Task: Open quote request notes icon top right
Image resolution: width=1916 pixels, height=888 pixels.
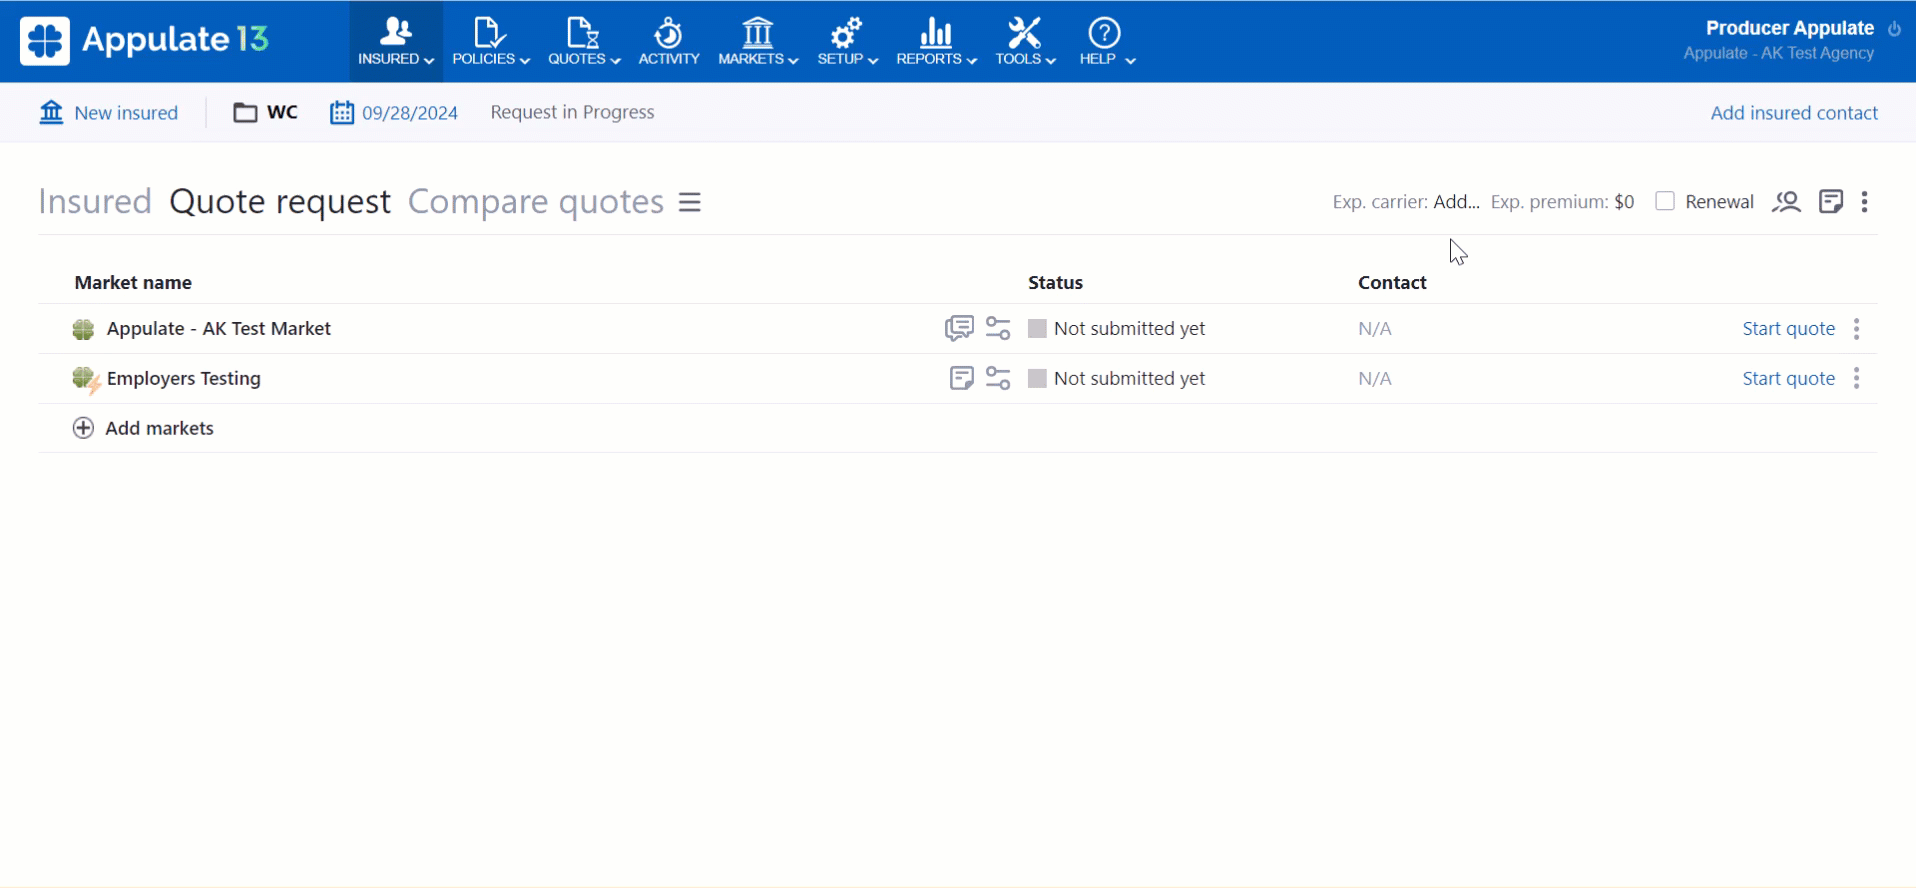Action: pos(1830,202)
